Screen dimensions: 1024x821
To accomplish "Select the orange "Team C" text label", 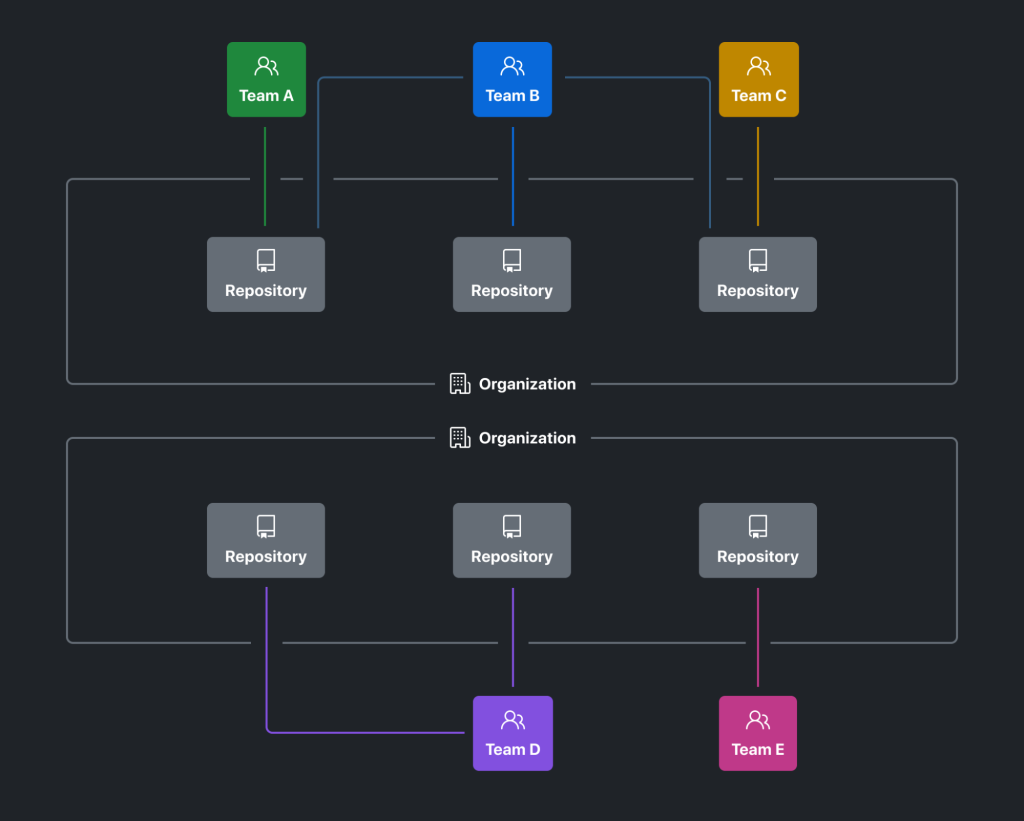I will (x=758, y=96).
